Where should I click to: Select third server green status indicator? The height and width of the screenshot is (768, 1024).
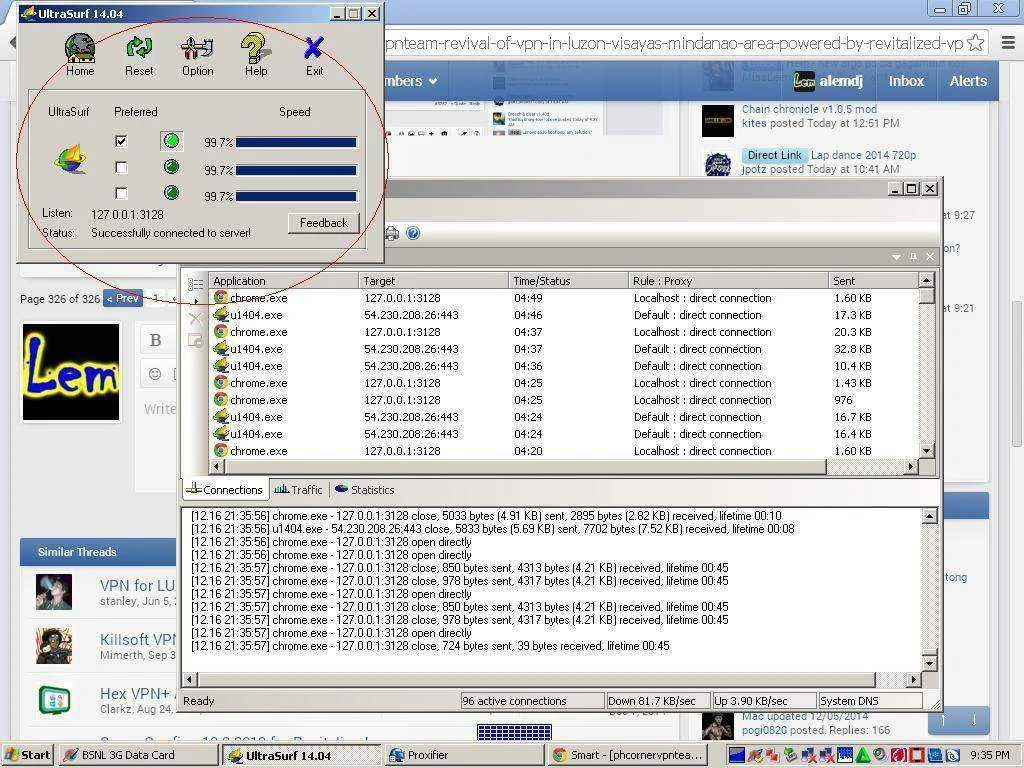pos(171,193)
